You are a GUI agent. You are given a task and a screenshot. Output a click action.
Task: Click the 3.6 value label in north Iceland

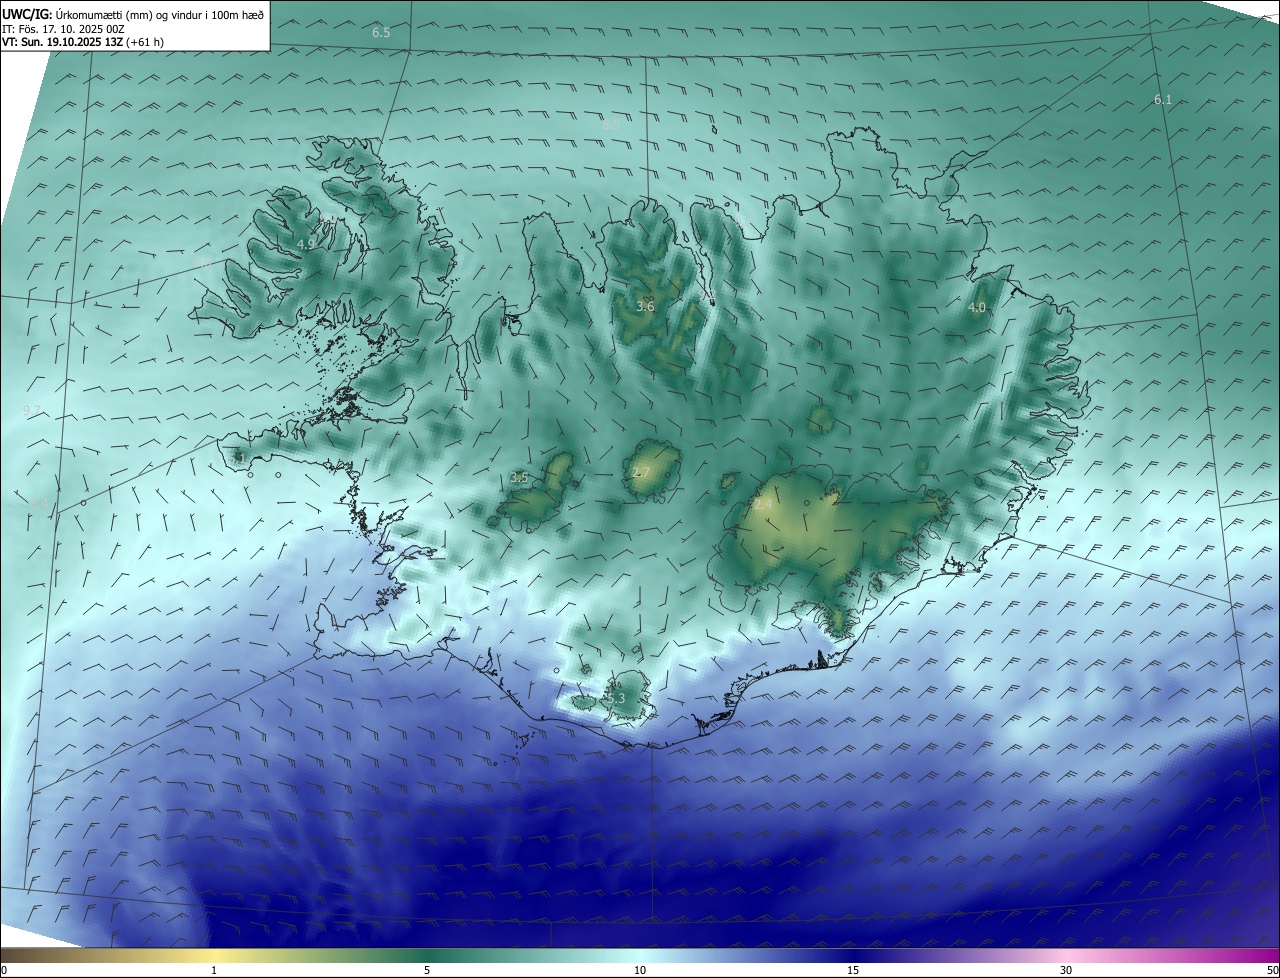tap(645, 306)
